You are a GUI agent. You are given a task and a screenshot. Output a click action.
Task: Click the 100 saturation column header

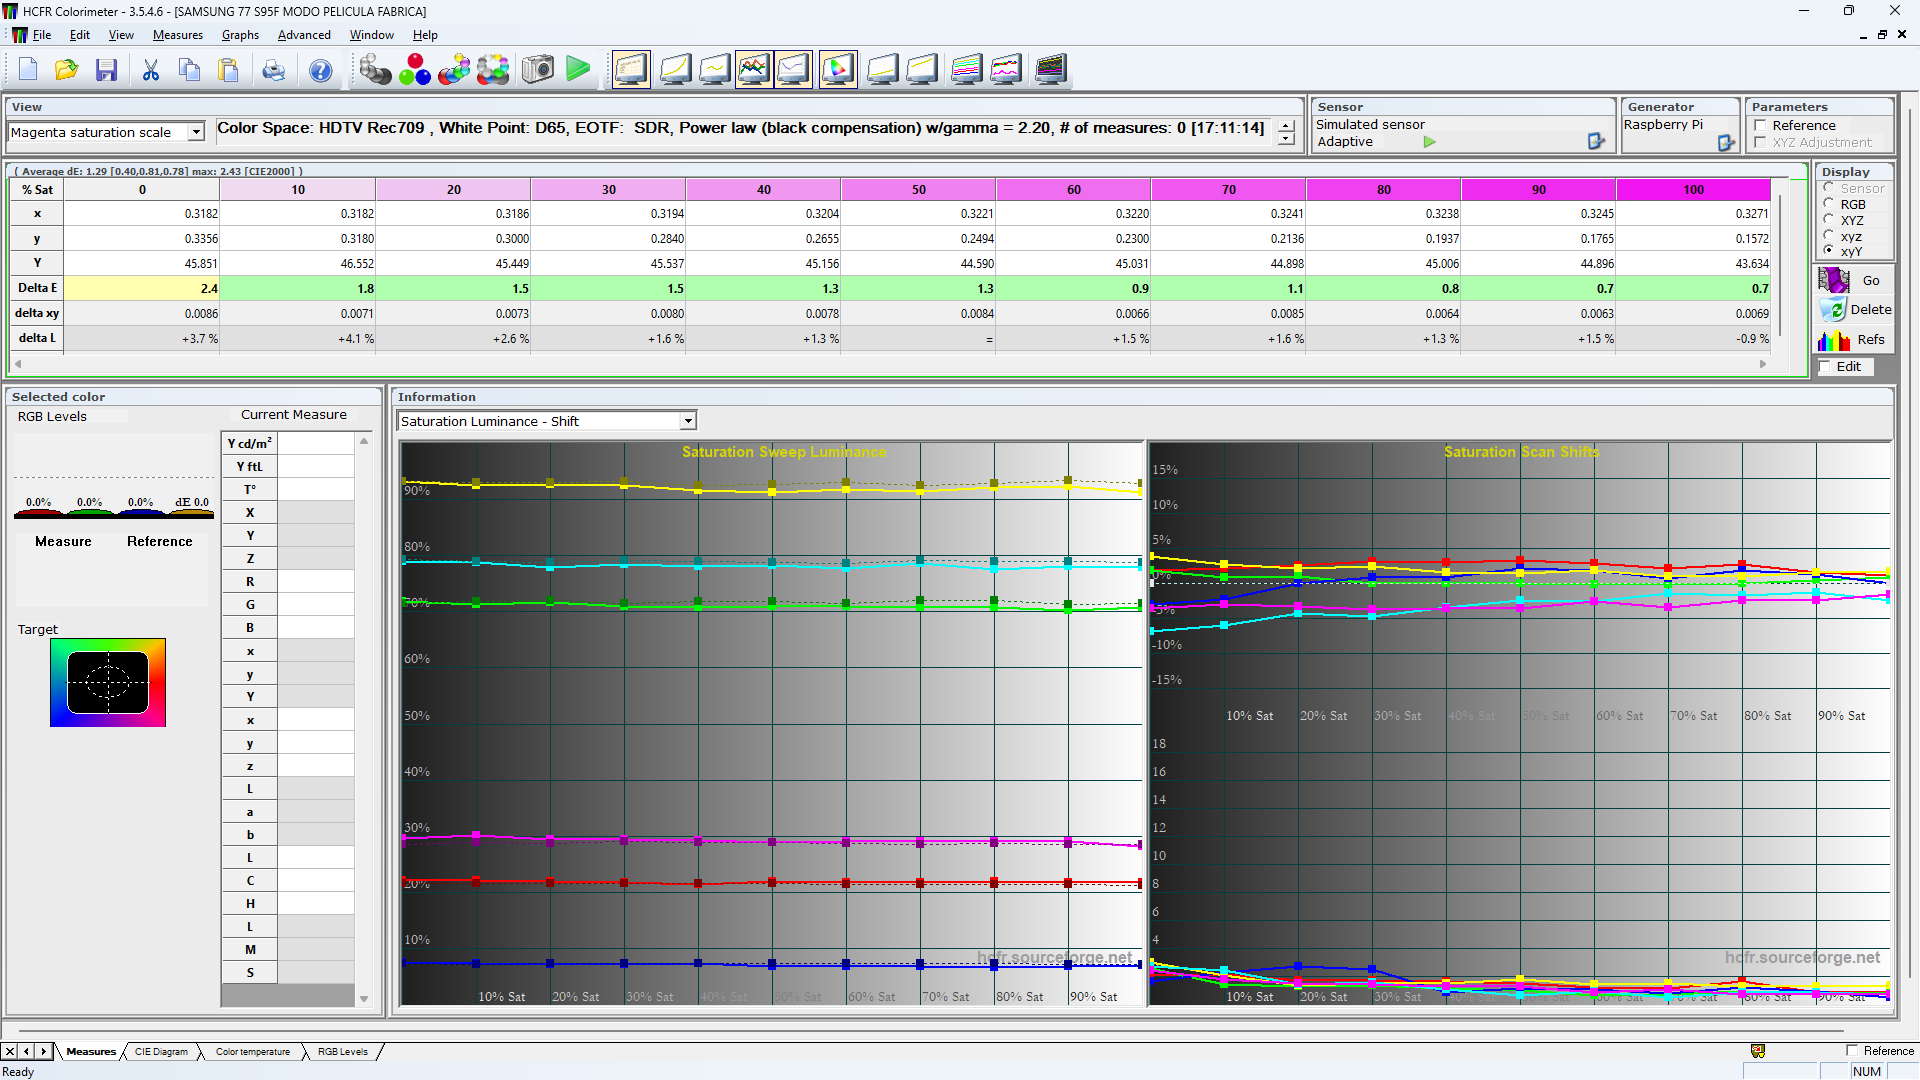[1693, 189]
